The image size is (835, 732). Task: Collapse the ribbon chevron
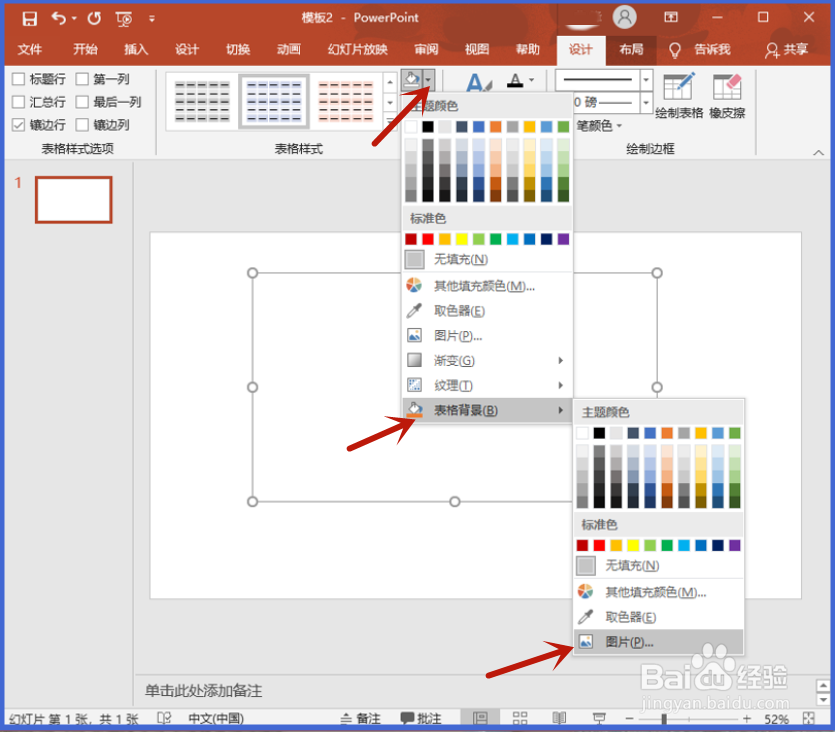click(818, 153)
